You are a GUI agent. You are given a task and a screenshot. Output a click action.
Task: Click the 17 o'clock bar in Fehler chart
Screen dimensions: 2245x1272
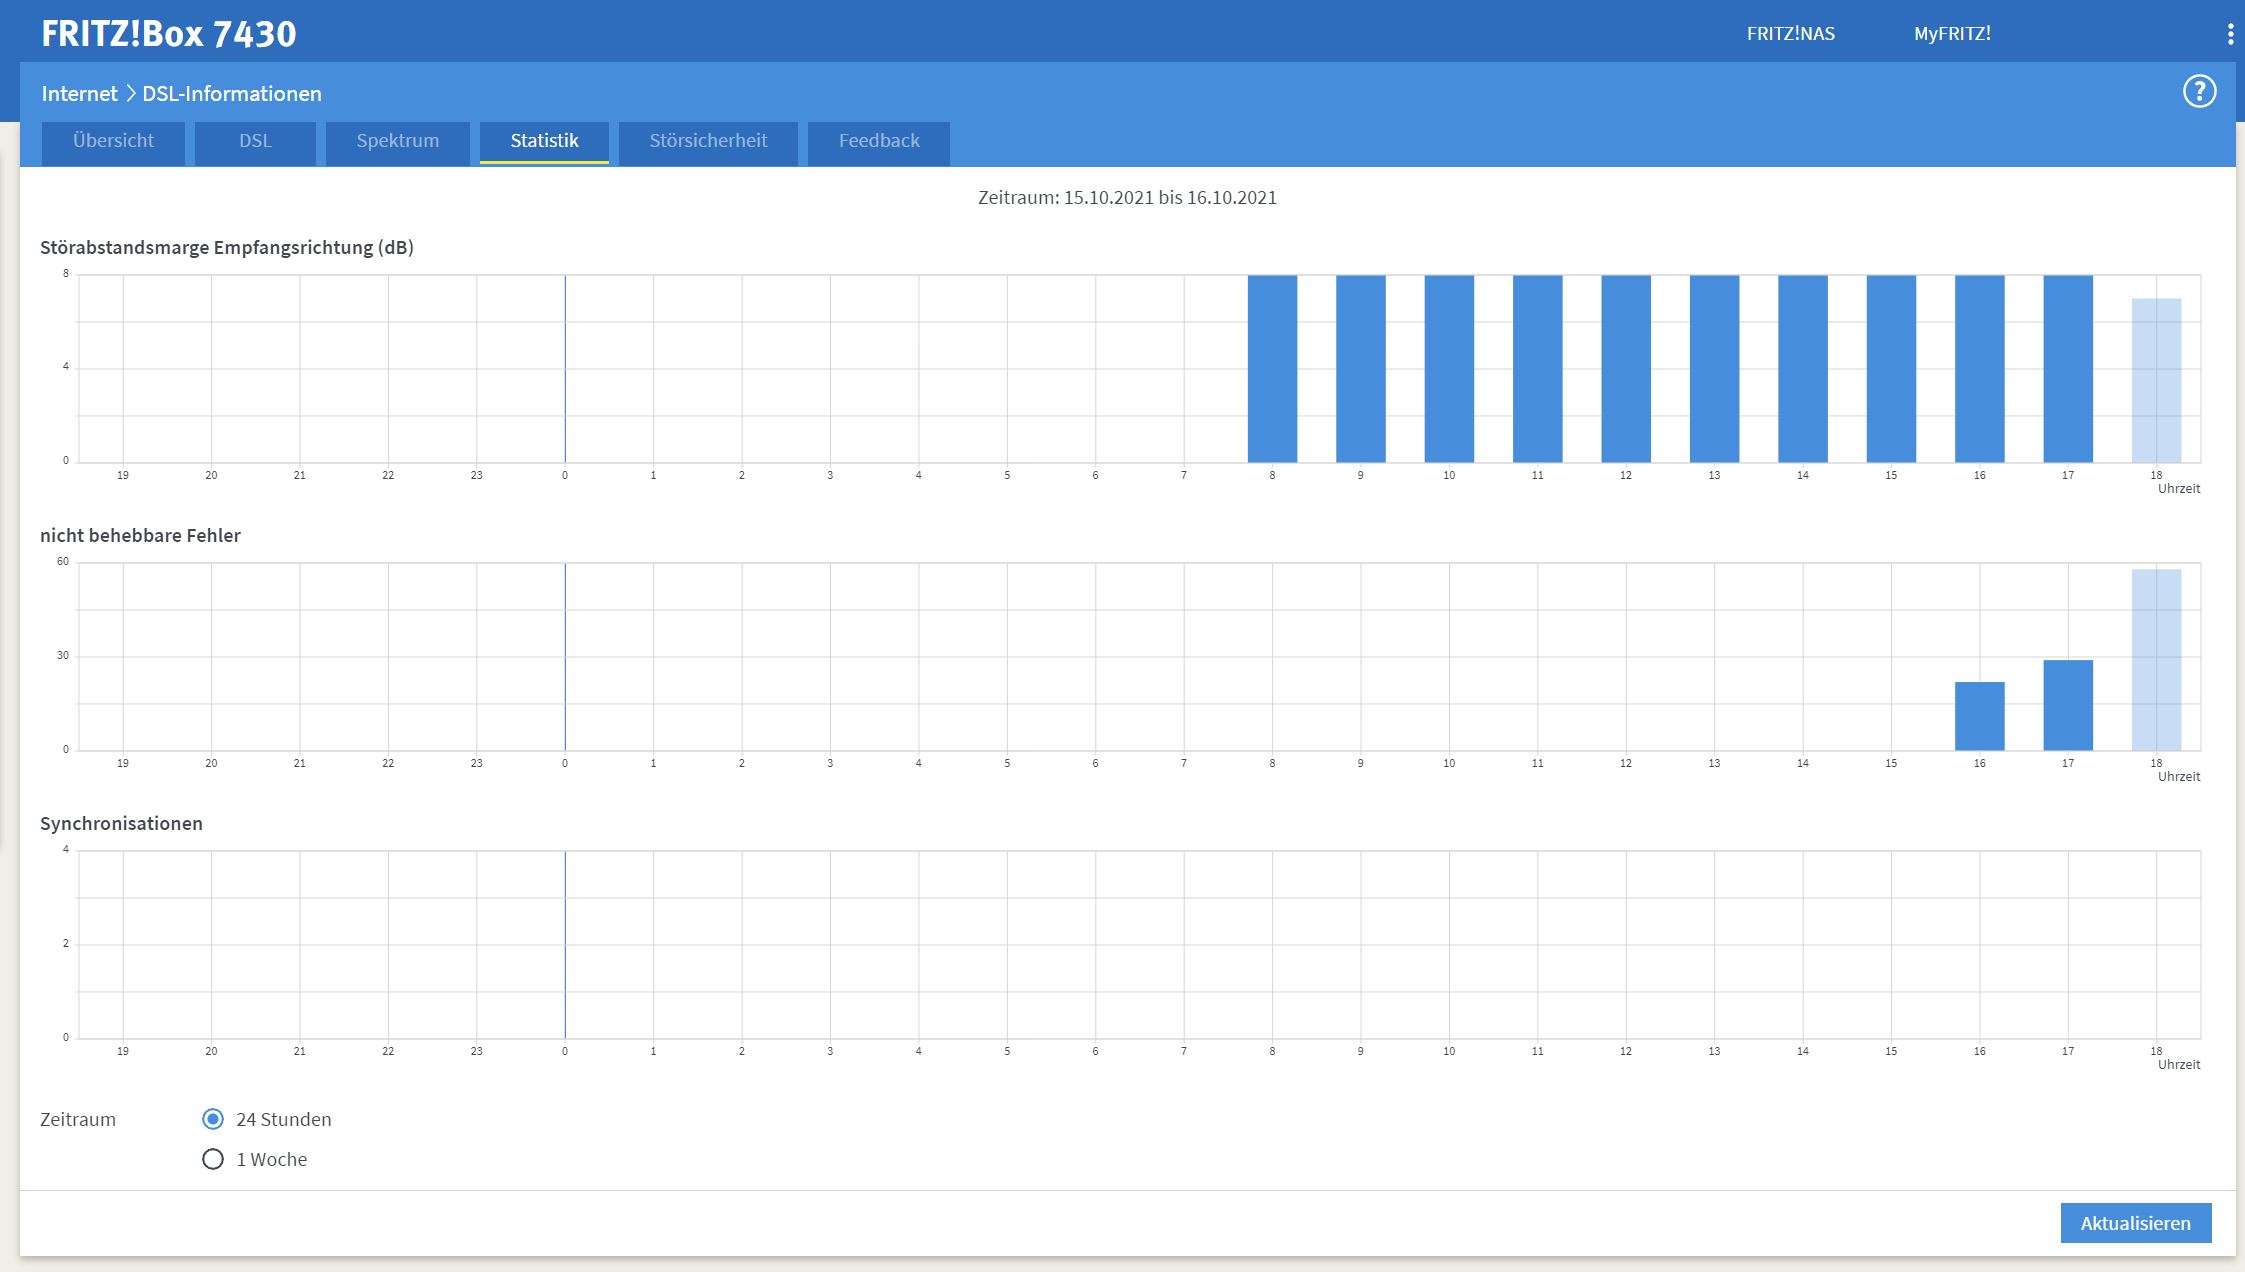coord(2067,705)
